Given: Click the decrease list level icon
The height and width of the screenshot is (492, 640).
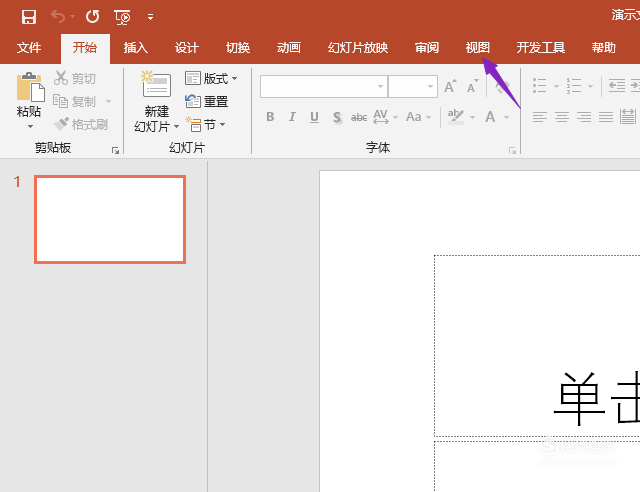Looking at the screenshot, I should 616,86.
